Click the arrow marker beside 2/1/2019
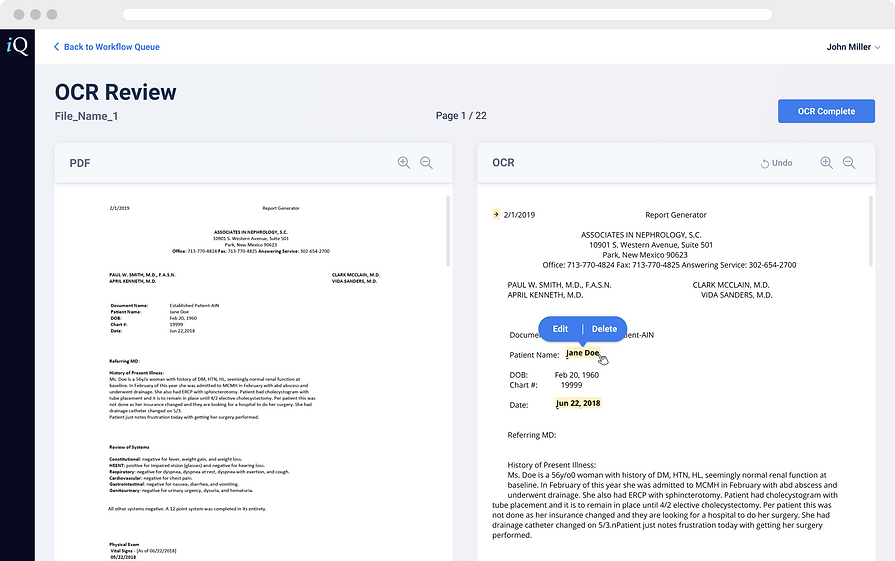 point(495,215)
